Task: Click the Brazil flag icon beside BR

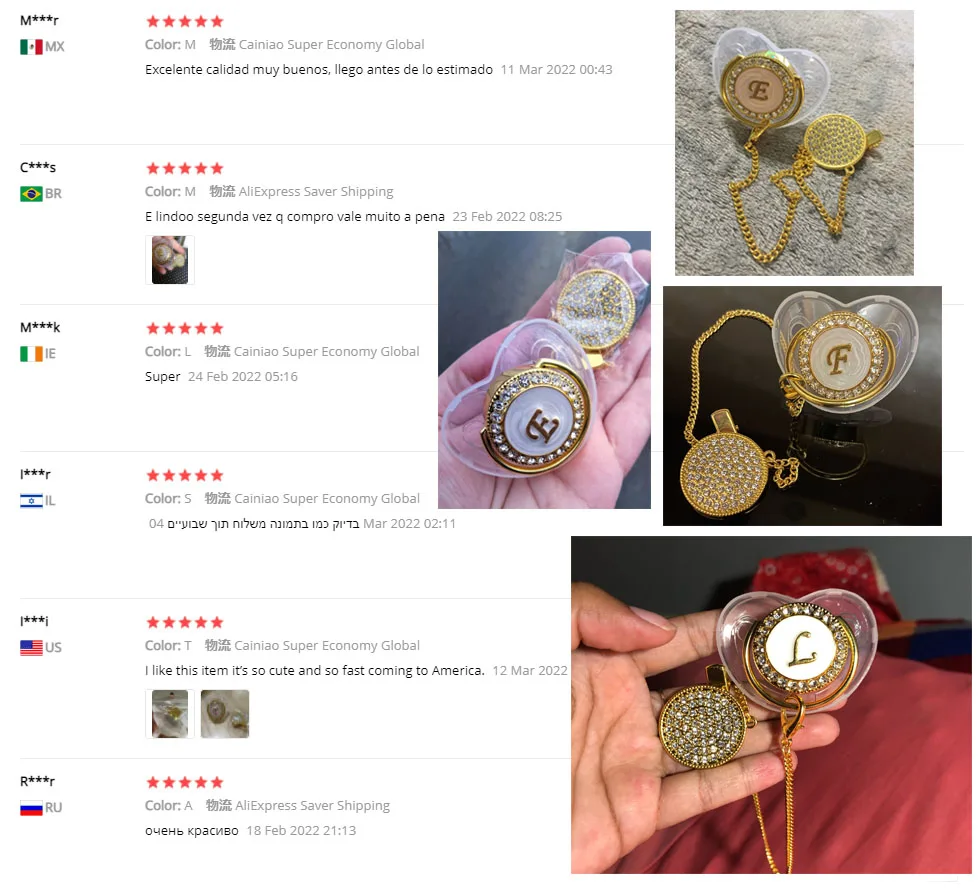Action: (x=31, y=194)
